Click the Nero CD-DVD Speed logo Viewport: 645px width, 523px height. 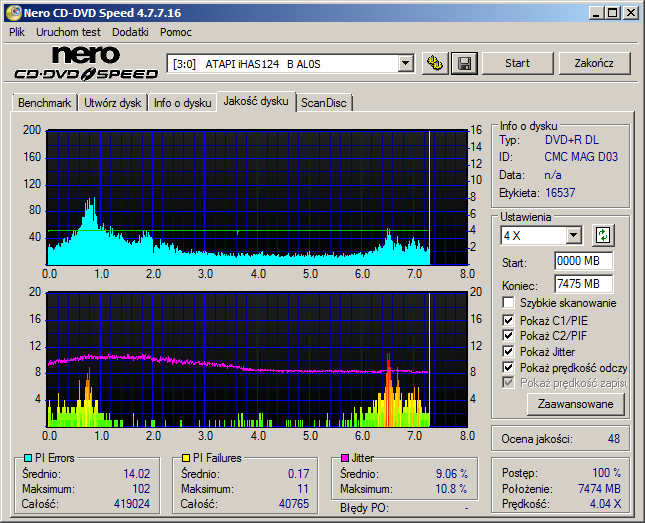point(86,63)
